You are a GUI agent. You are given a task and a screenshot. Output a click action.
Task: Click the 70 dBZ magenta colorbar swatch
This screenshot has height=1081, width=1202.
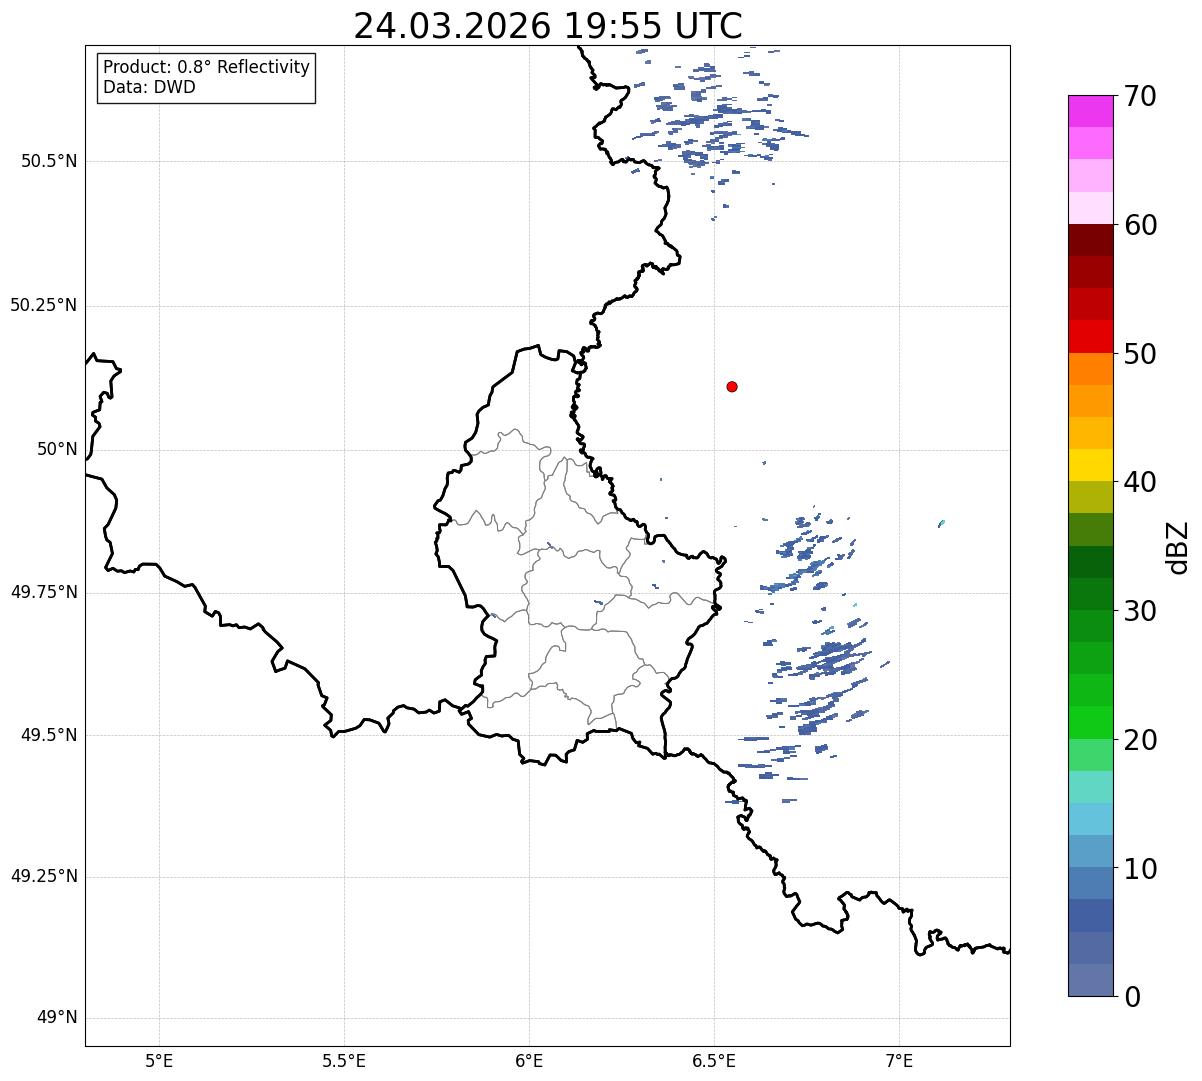[x=1090, y=111]
